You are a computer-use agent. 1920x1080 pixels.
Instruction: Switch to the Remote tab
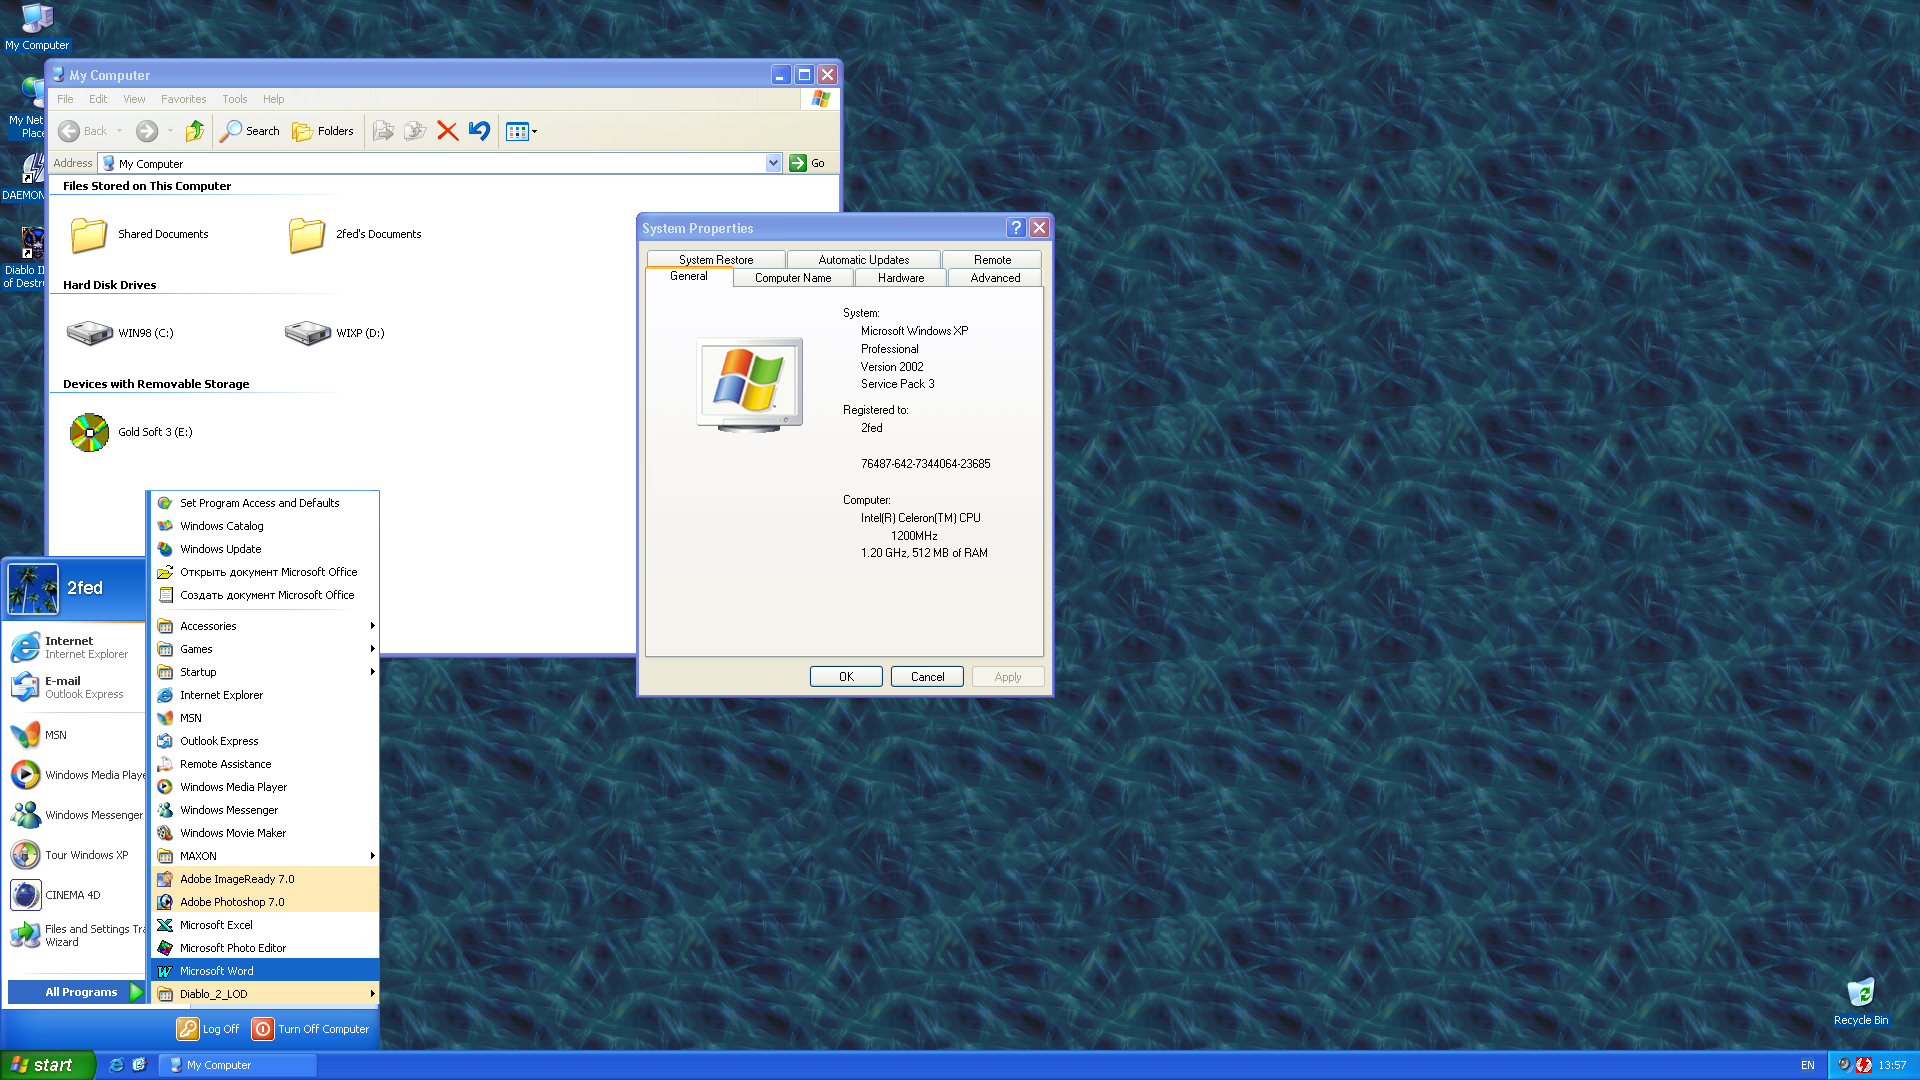pos(992,260)
